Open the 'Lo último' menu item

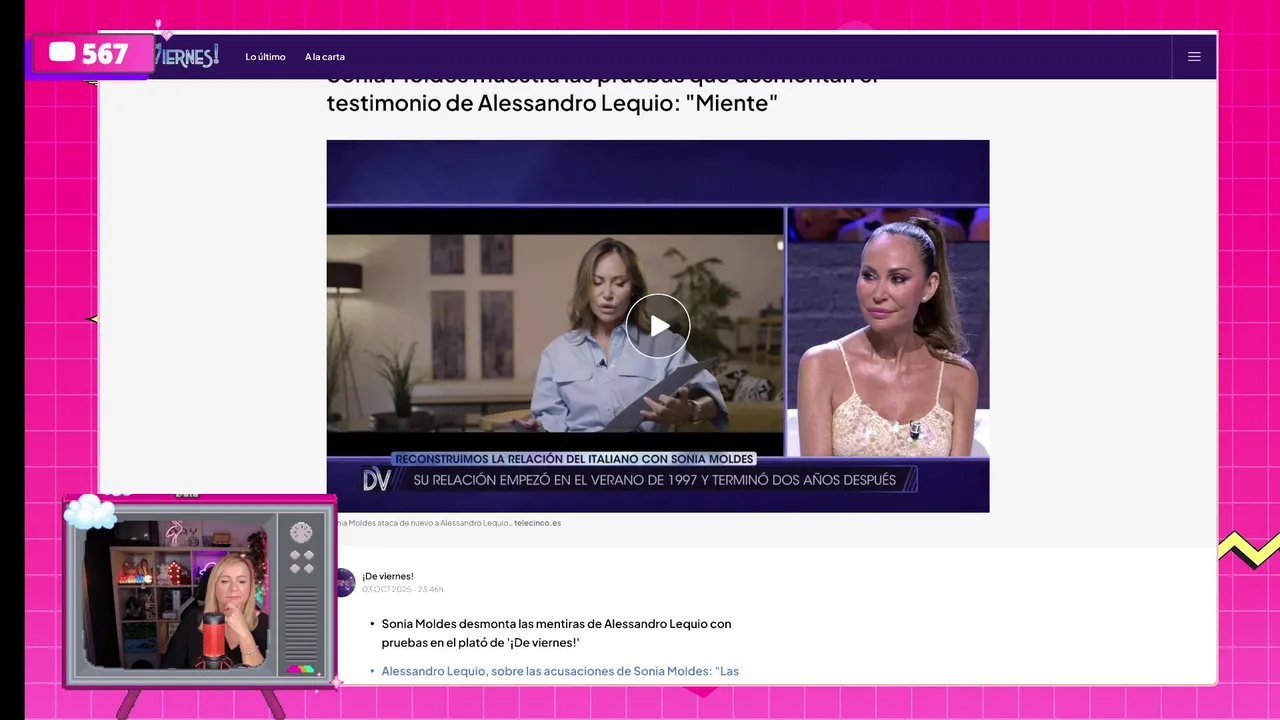coord(265,57)
